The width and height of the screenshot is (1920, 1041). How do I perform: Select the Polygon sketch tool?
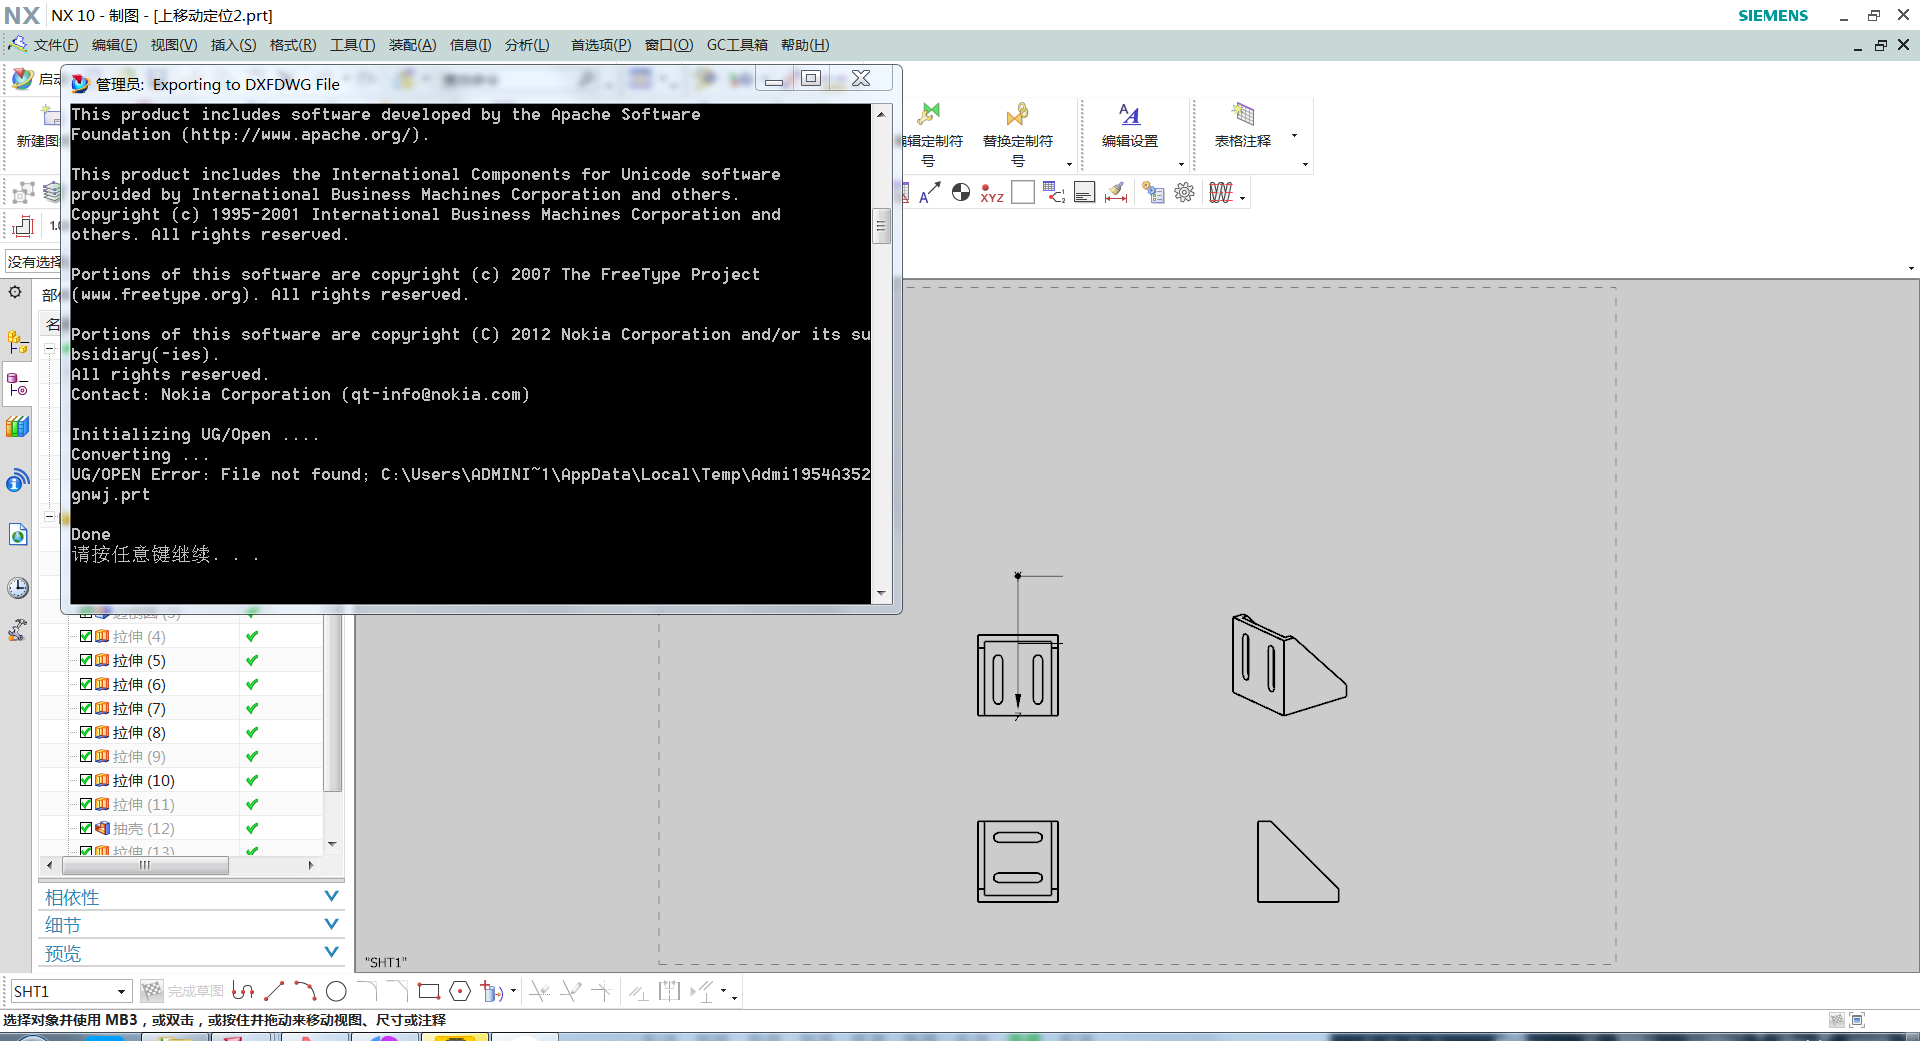(460, 991)
